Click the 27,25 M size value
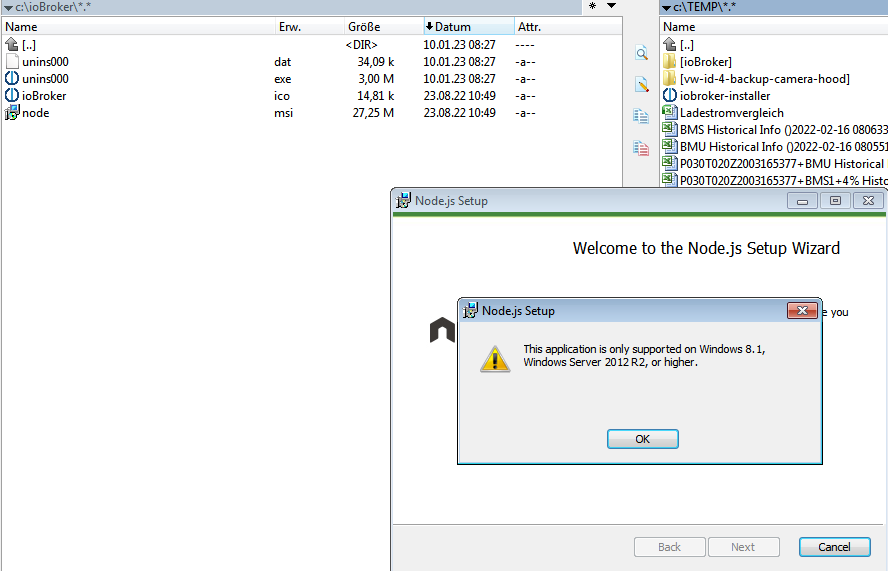Viewport: 888px width, 571px height. coord(373,113)
